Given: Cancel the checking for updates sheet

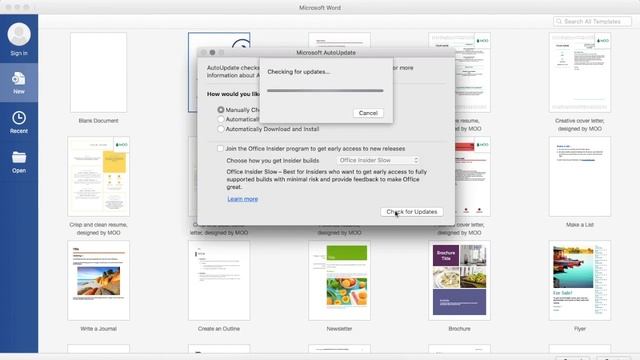Looking at the screenshot, I should pos(368,113).
